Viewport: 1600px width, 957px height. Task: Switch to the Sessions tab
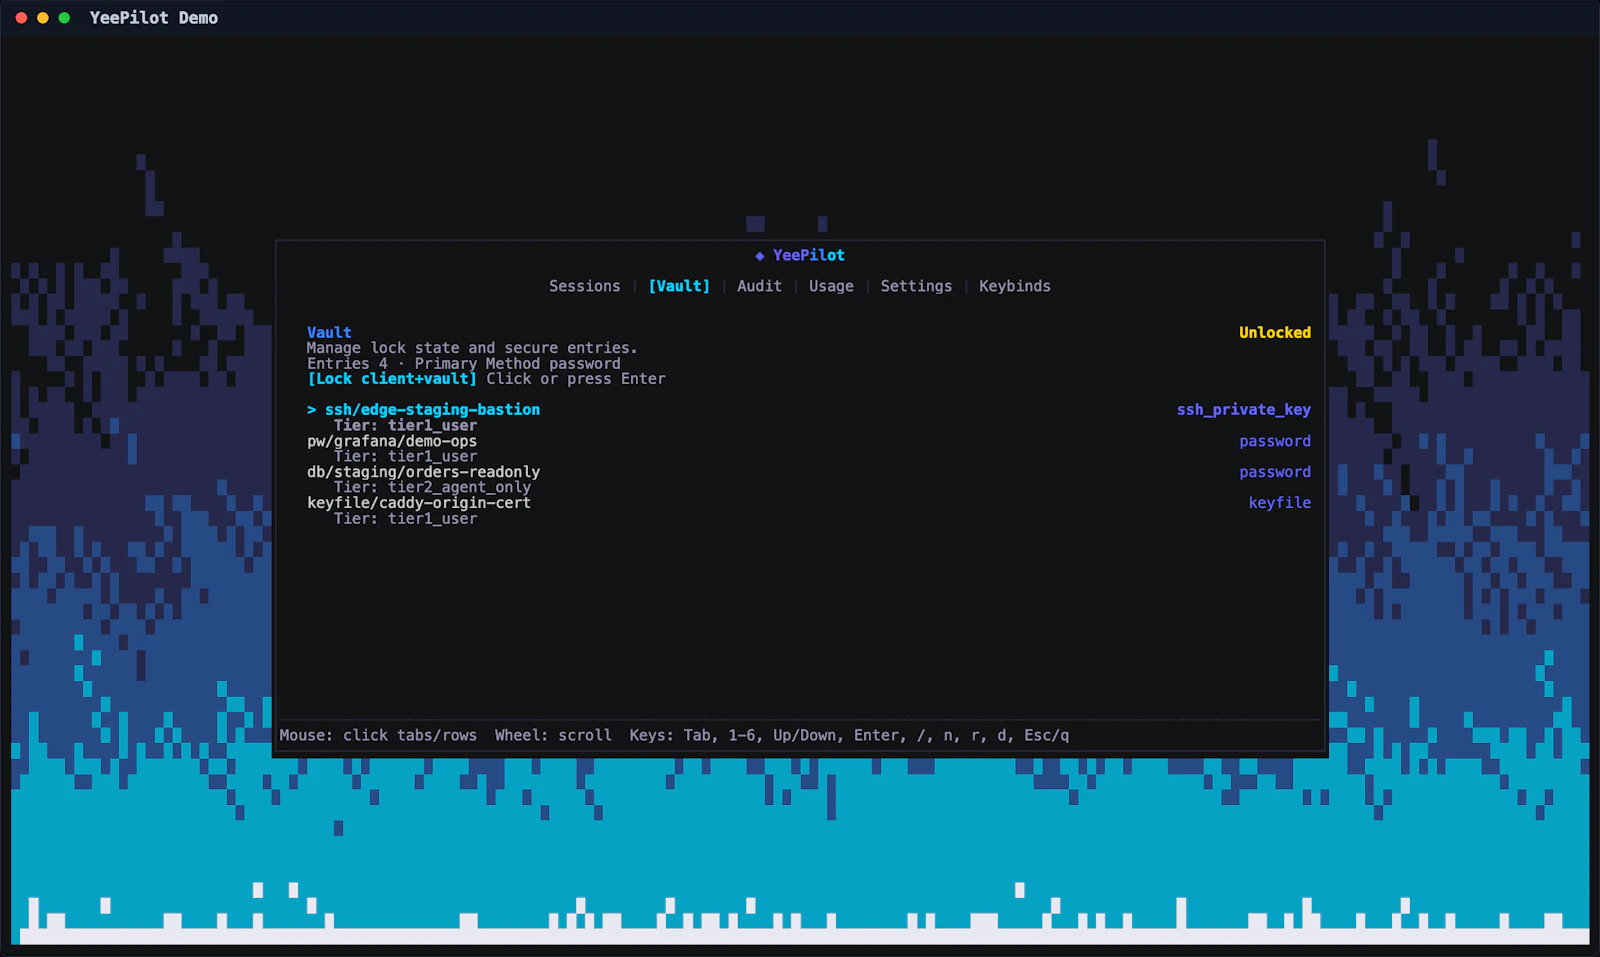[584, 286]
